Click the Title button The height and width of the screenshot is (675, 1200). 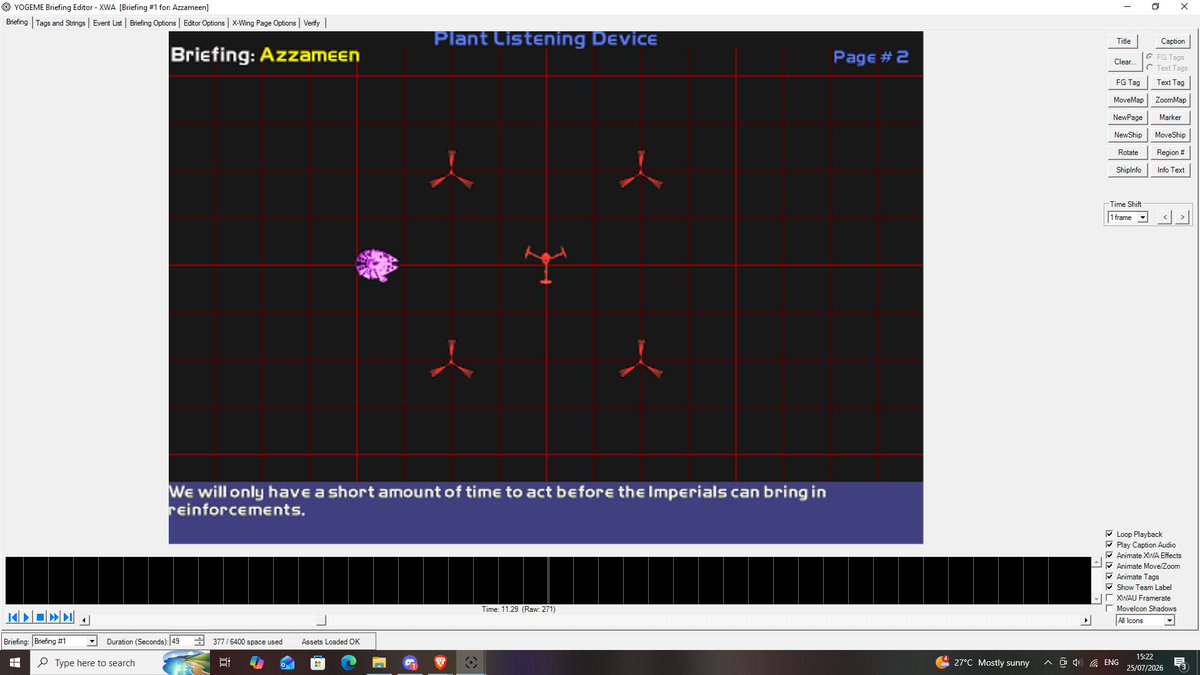click(x=1123, y=41)
